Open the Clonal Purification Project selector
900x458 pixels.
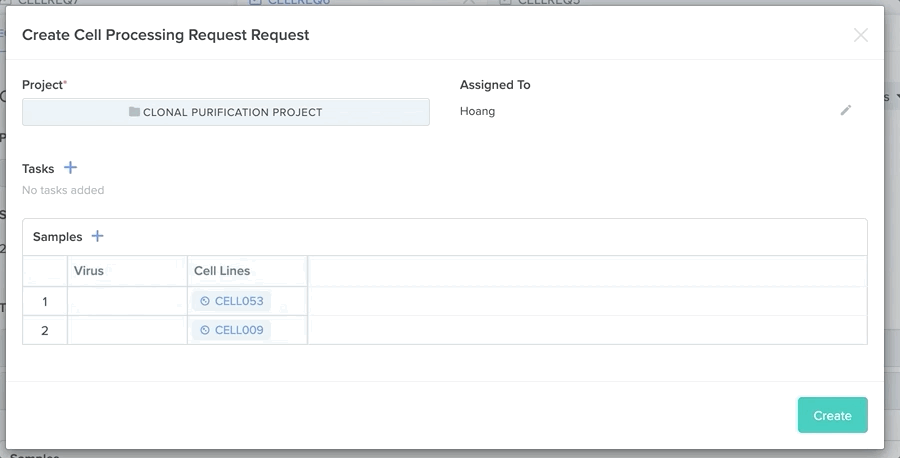click(x=226, y=112)
